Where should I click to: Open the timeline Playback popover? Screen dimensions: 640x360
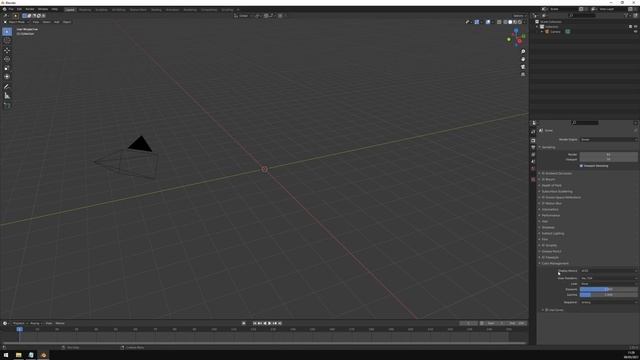[x=19, y=323]
